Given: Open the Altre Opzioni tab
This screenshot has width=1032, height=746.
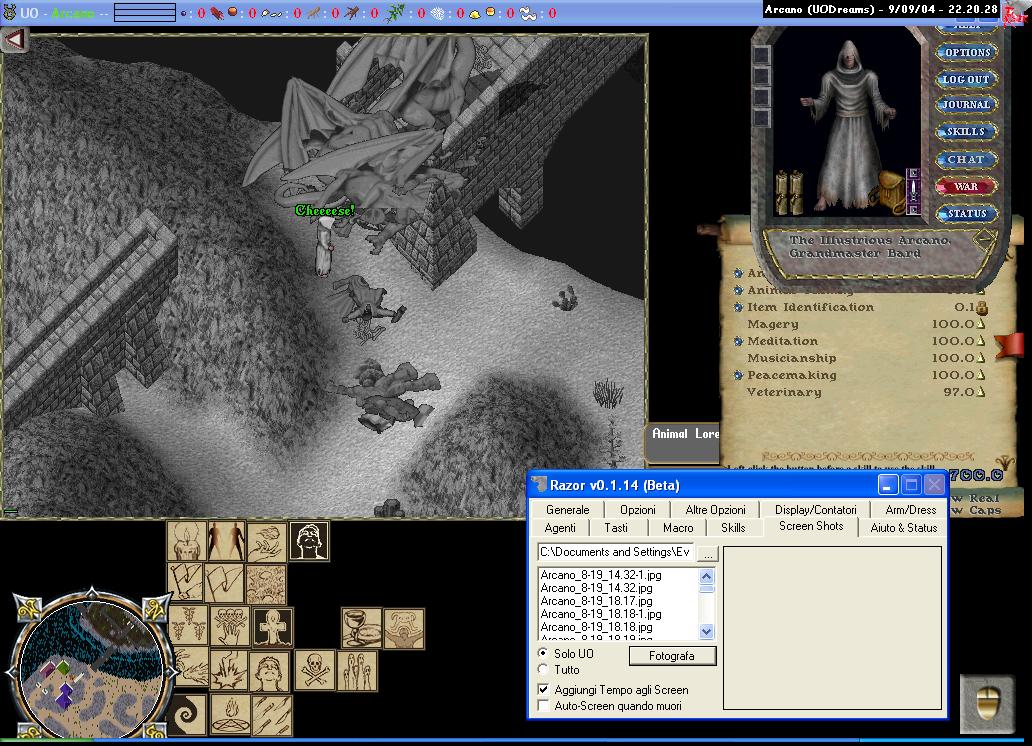Looking at the screenshot, I should pos(715,510).
